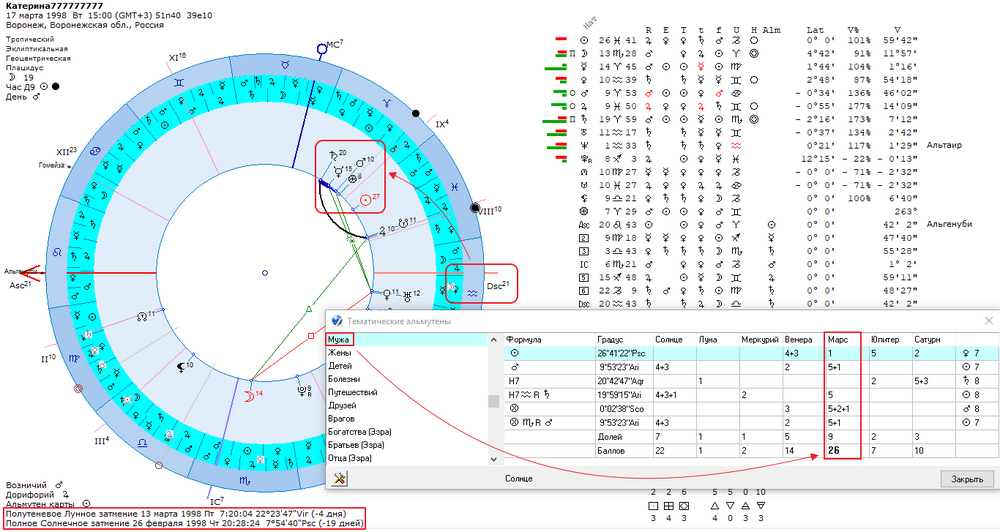The height and width of the screenshot is (532, 1000).
Task: Close the Тематические альмутены dialog with X
Action: click(989, 321)
